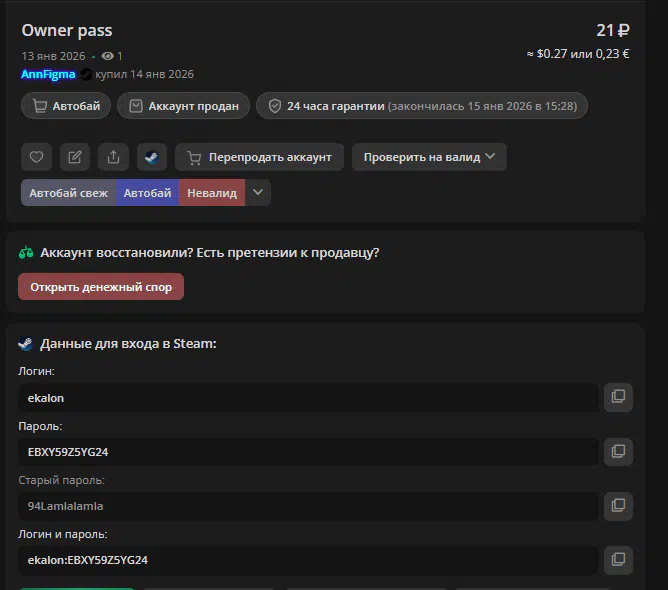Select the red 'Невалид' tag
The width and height of the screenshot is (668, 590).
212,193
